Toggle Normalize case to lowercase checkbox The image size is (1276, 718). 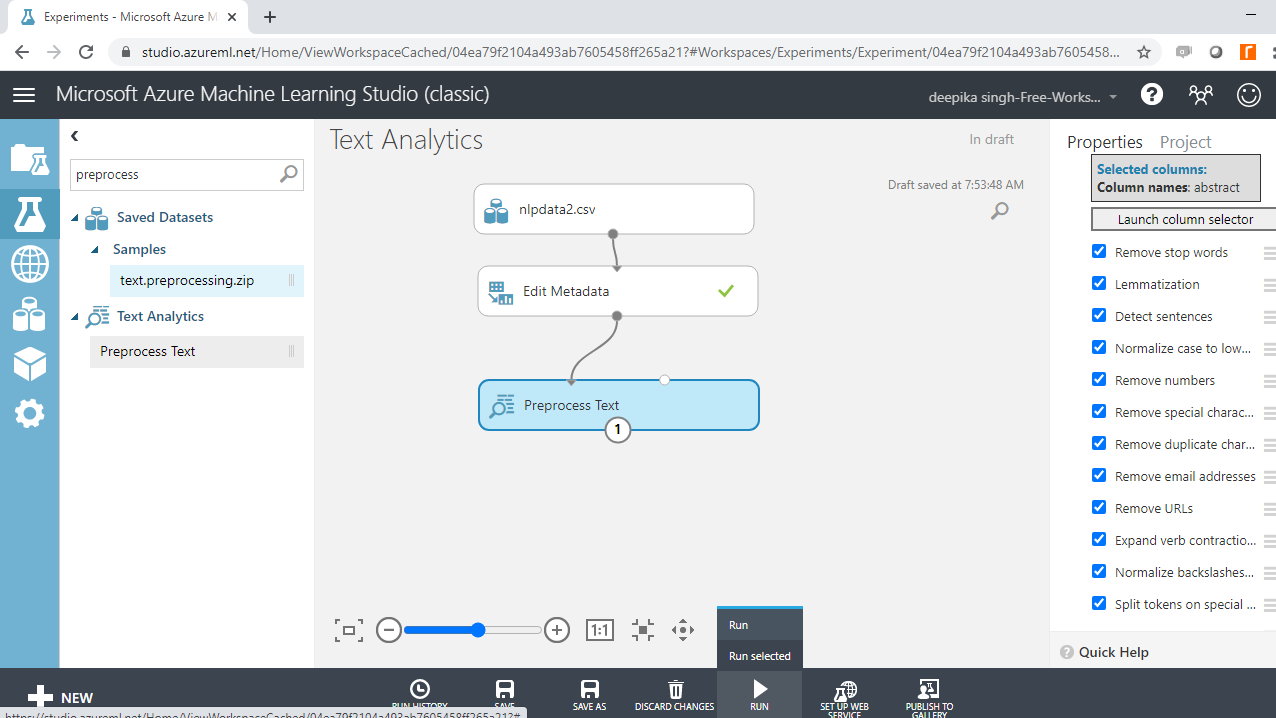pos(1099,348)
